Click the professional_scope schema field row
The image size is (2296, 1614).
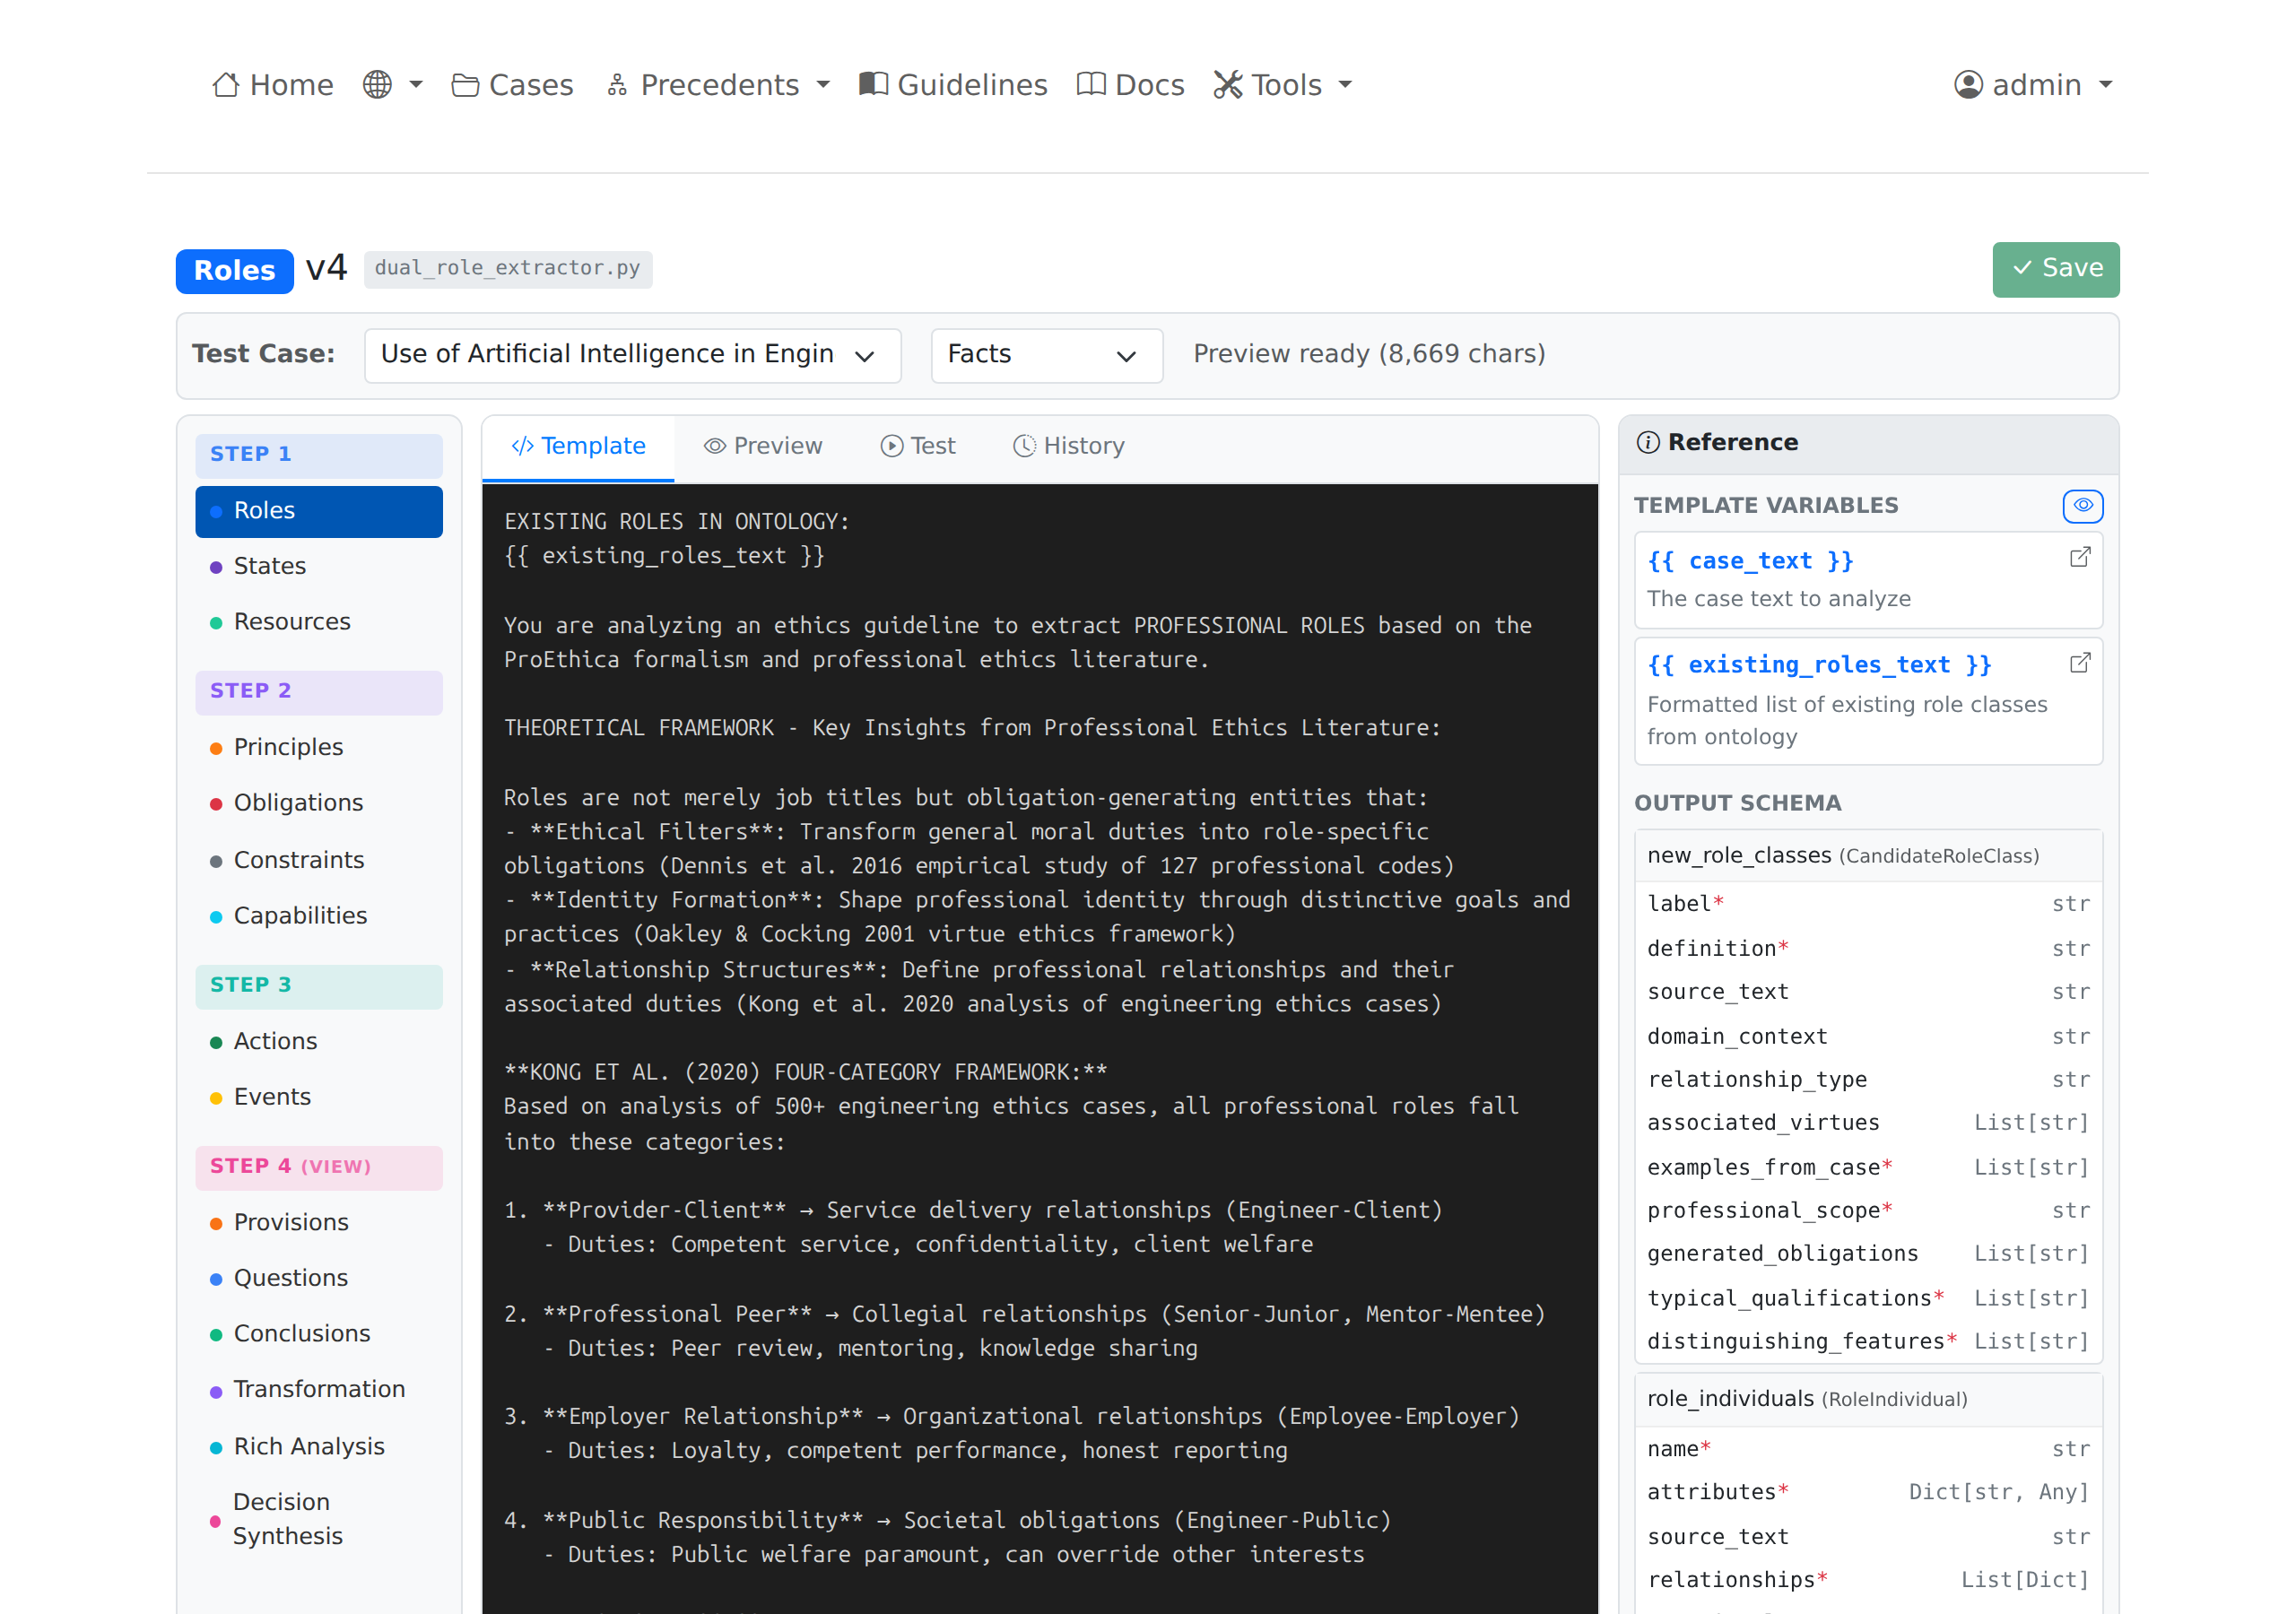1867,1211
